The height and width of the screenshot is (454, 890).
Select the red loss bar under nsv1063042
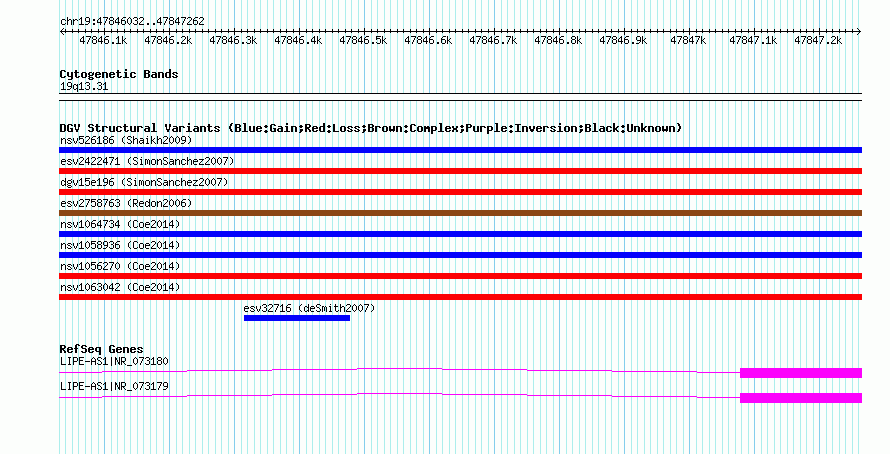point(460,297)
